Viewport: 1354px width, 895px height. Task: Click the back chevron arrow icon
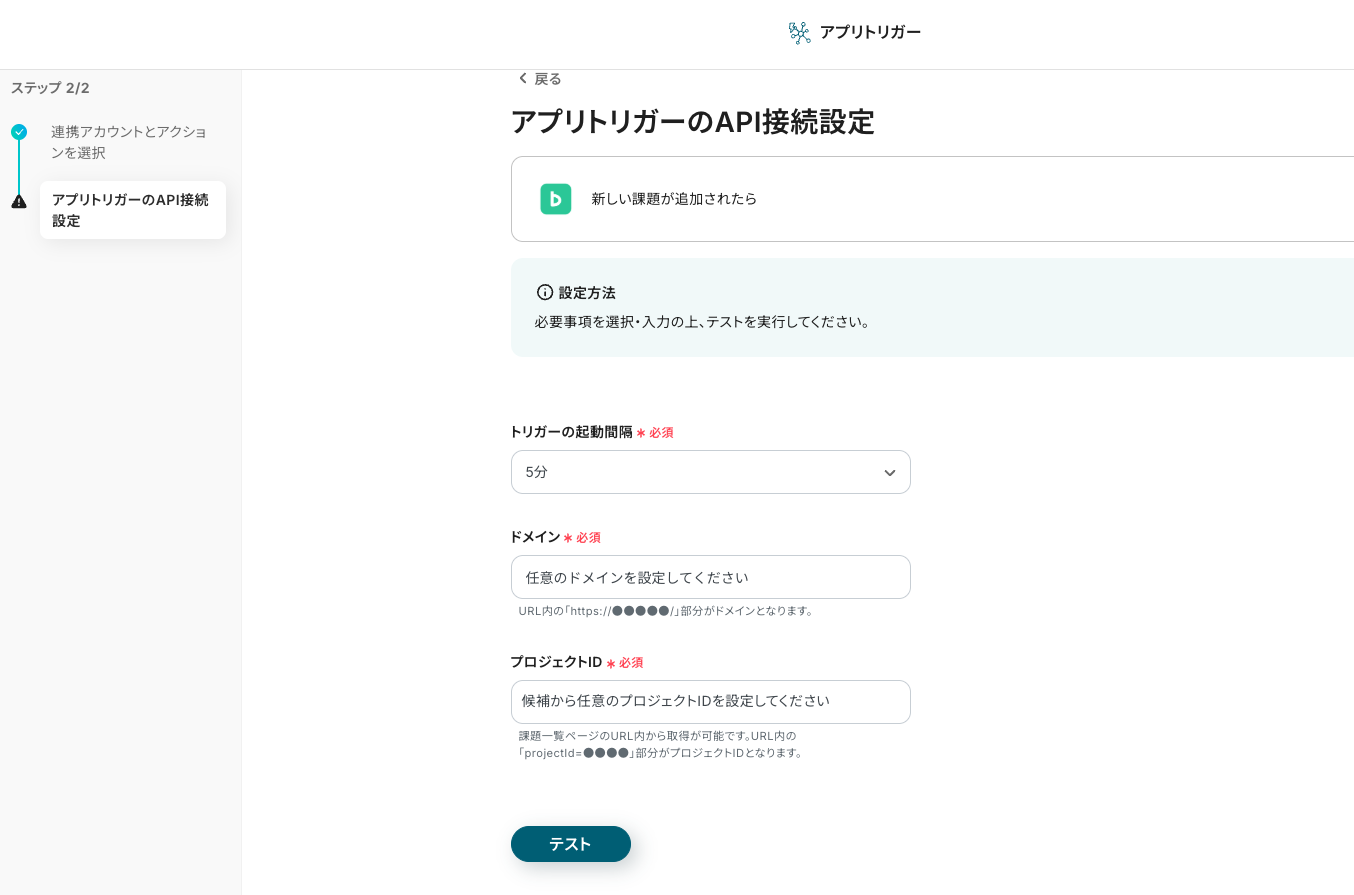tap(522, 79)
